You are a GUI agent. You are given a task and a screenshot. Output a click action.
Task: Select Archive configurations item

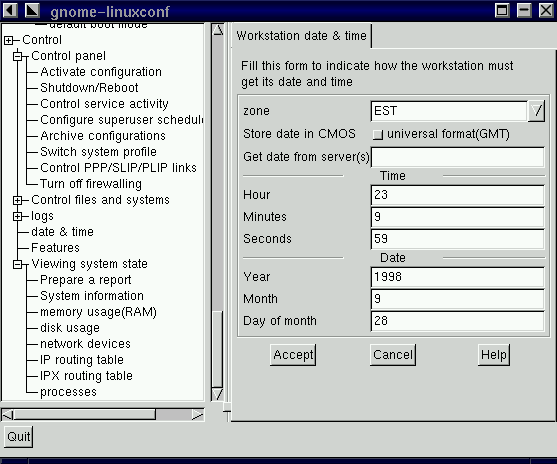(x=103, y=136)
